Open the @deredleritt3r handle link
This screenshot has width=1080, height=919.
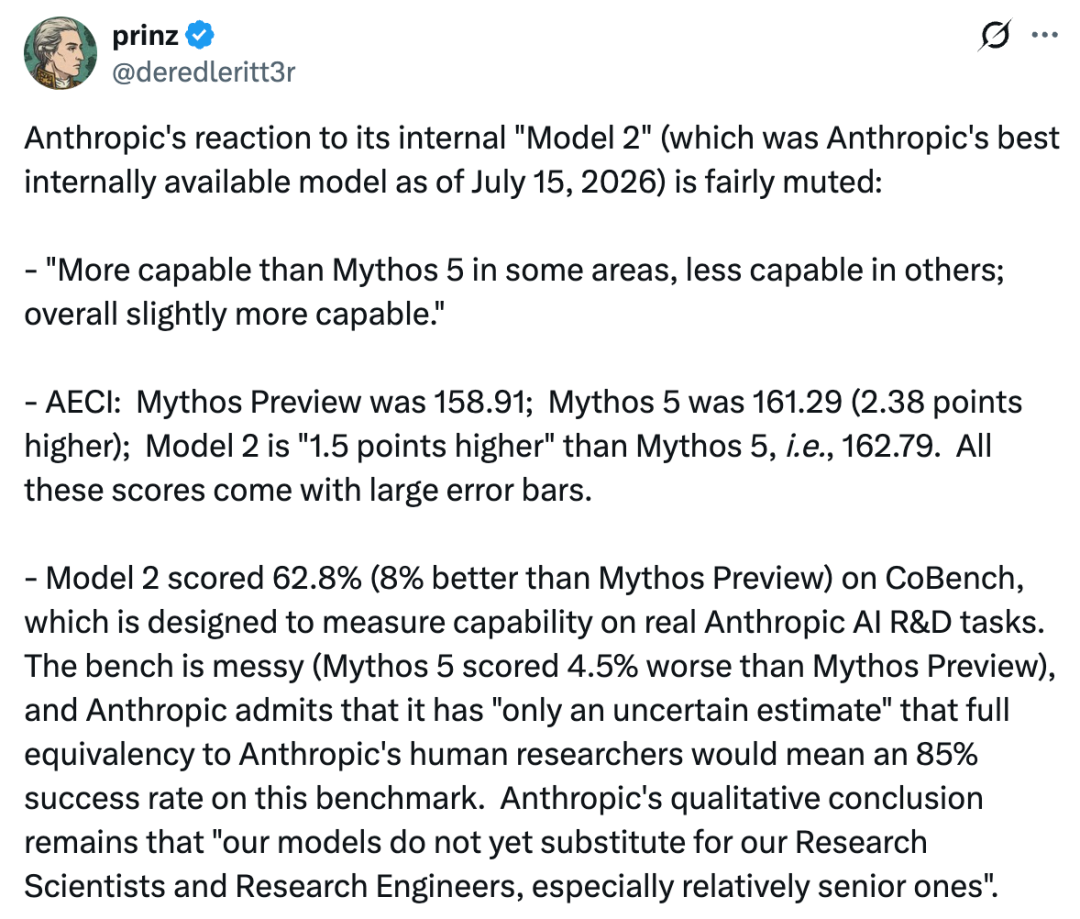(204, 72)
